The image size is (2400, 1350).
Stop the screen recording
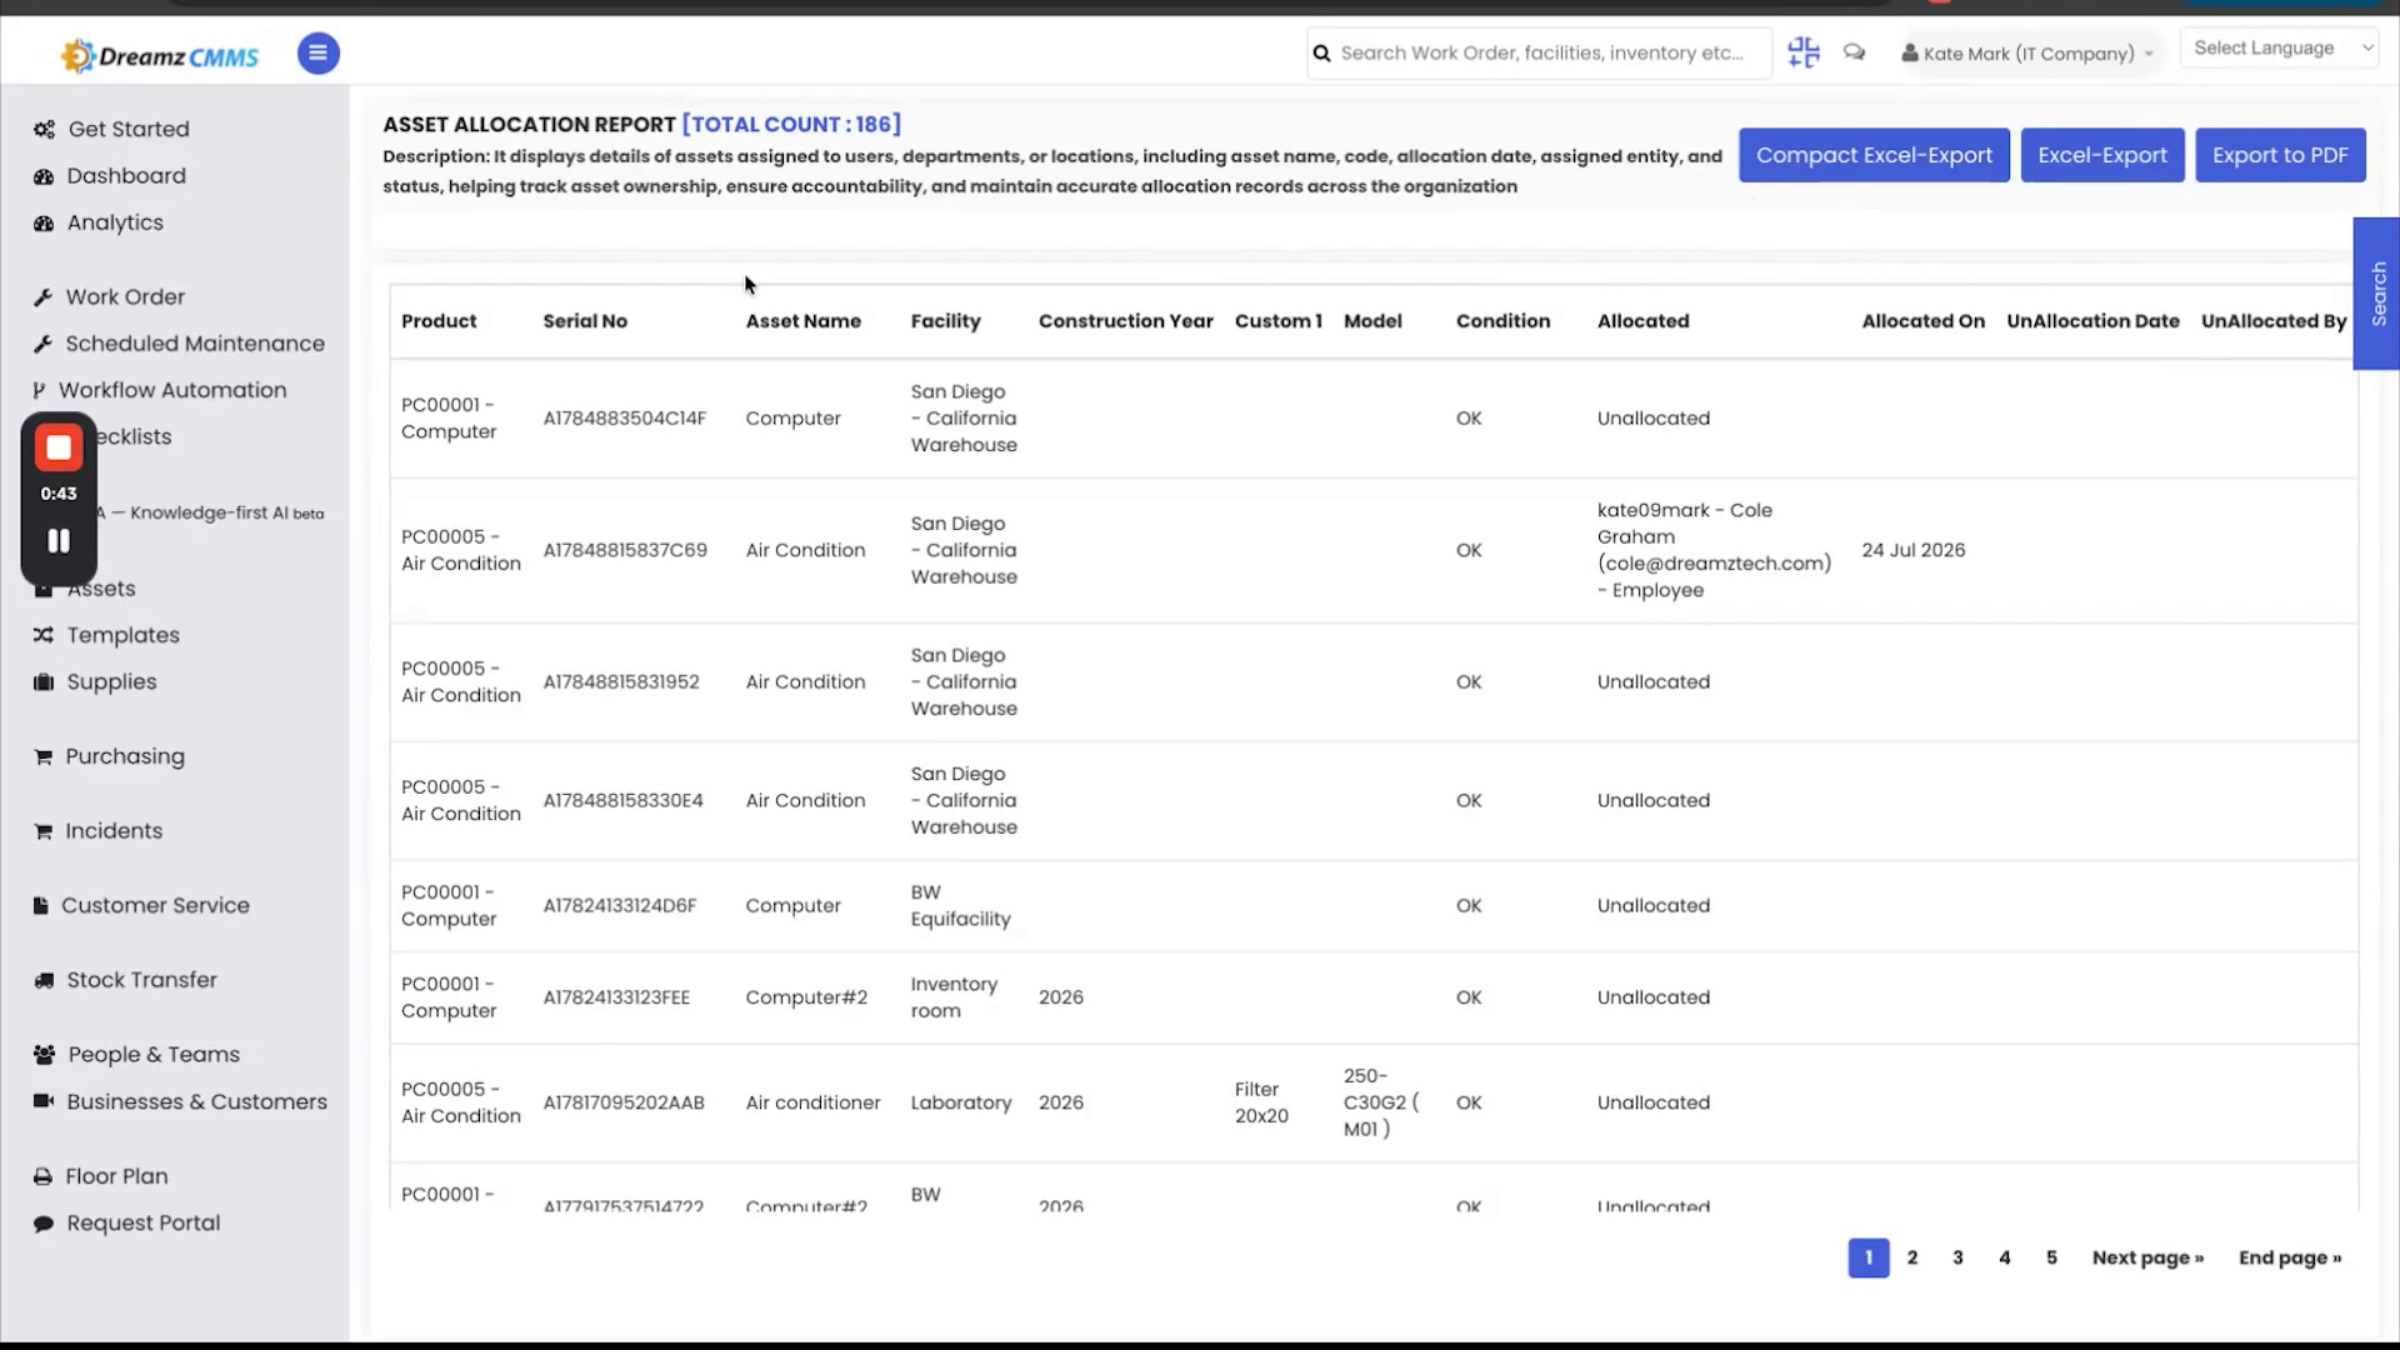[x=59, y=448]
